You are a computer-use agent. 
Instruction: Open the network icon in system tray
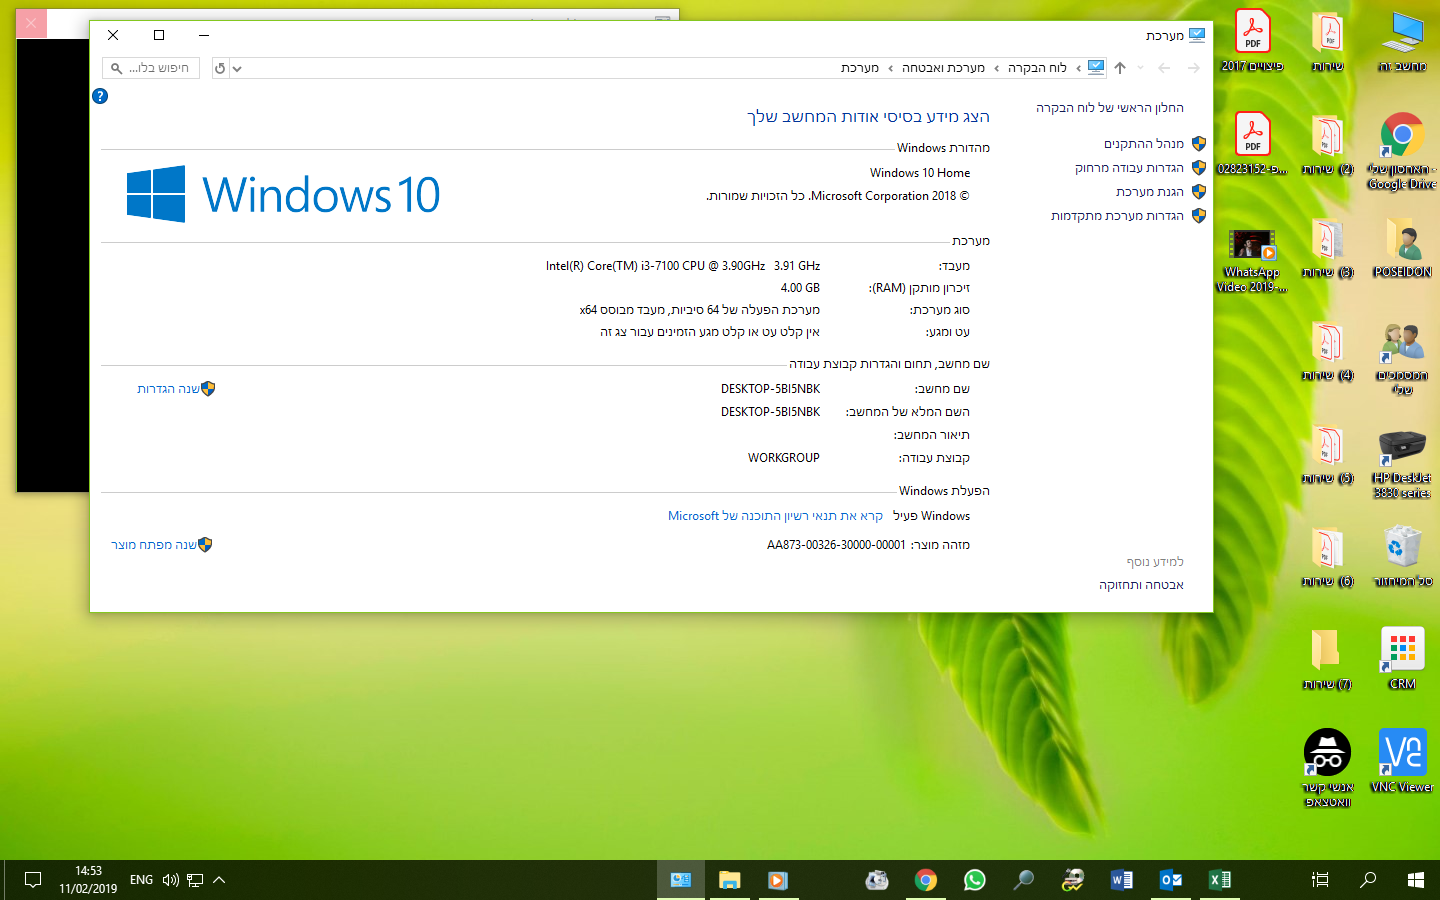tap(195, 880)
